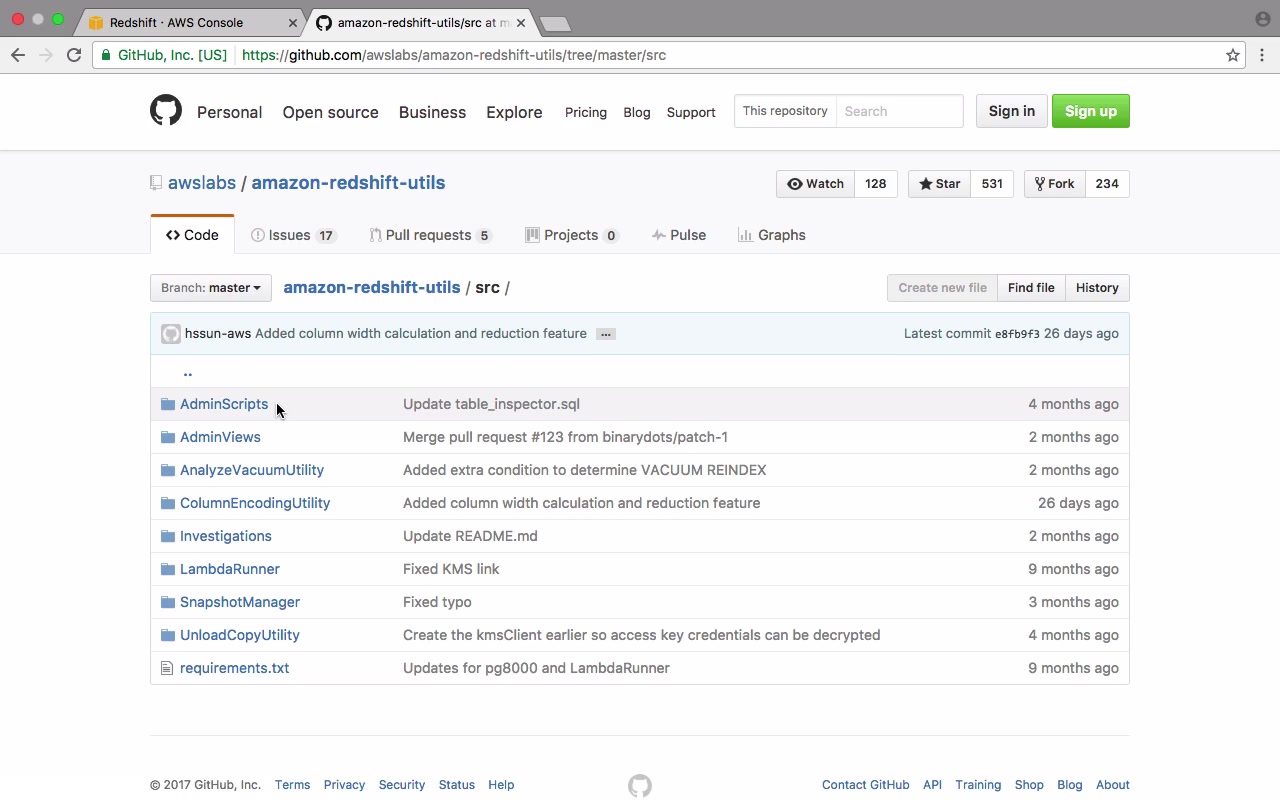Click the Investigations folder icon
The width and height of the screenshot is (1280, 800).
pos(168,536)
